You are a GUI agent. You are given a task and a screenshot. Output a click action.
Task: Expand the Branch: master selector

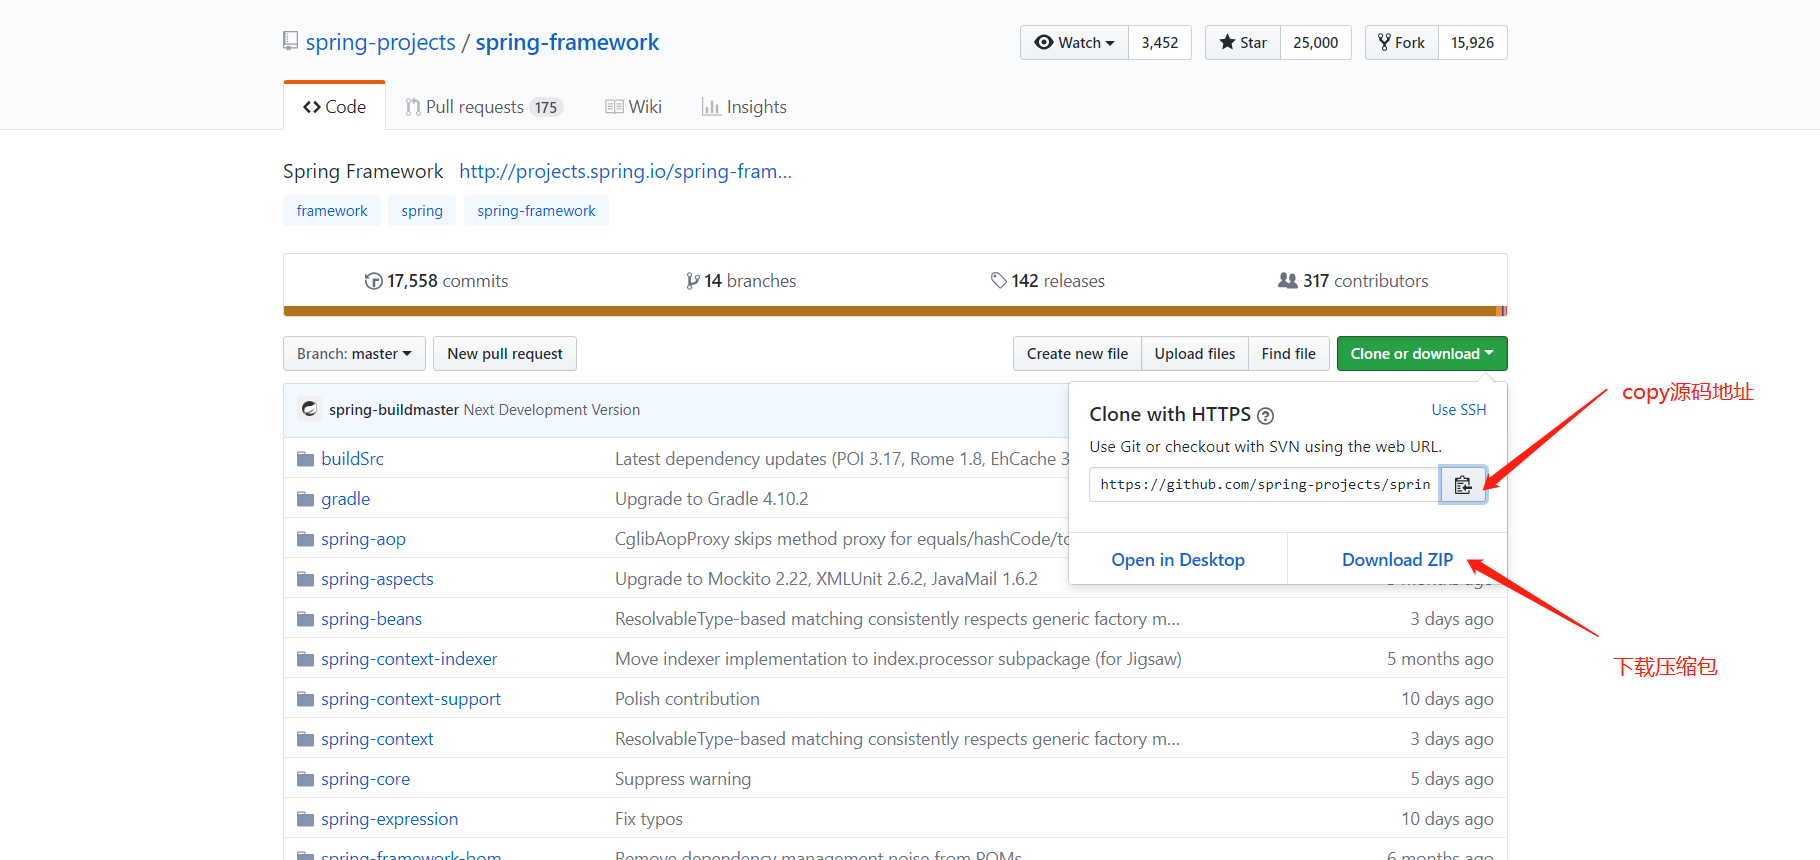(x=354, y=354)
